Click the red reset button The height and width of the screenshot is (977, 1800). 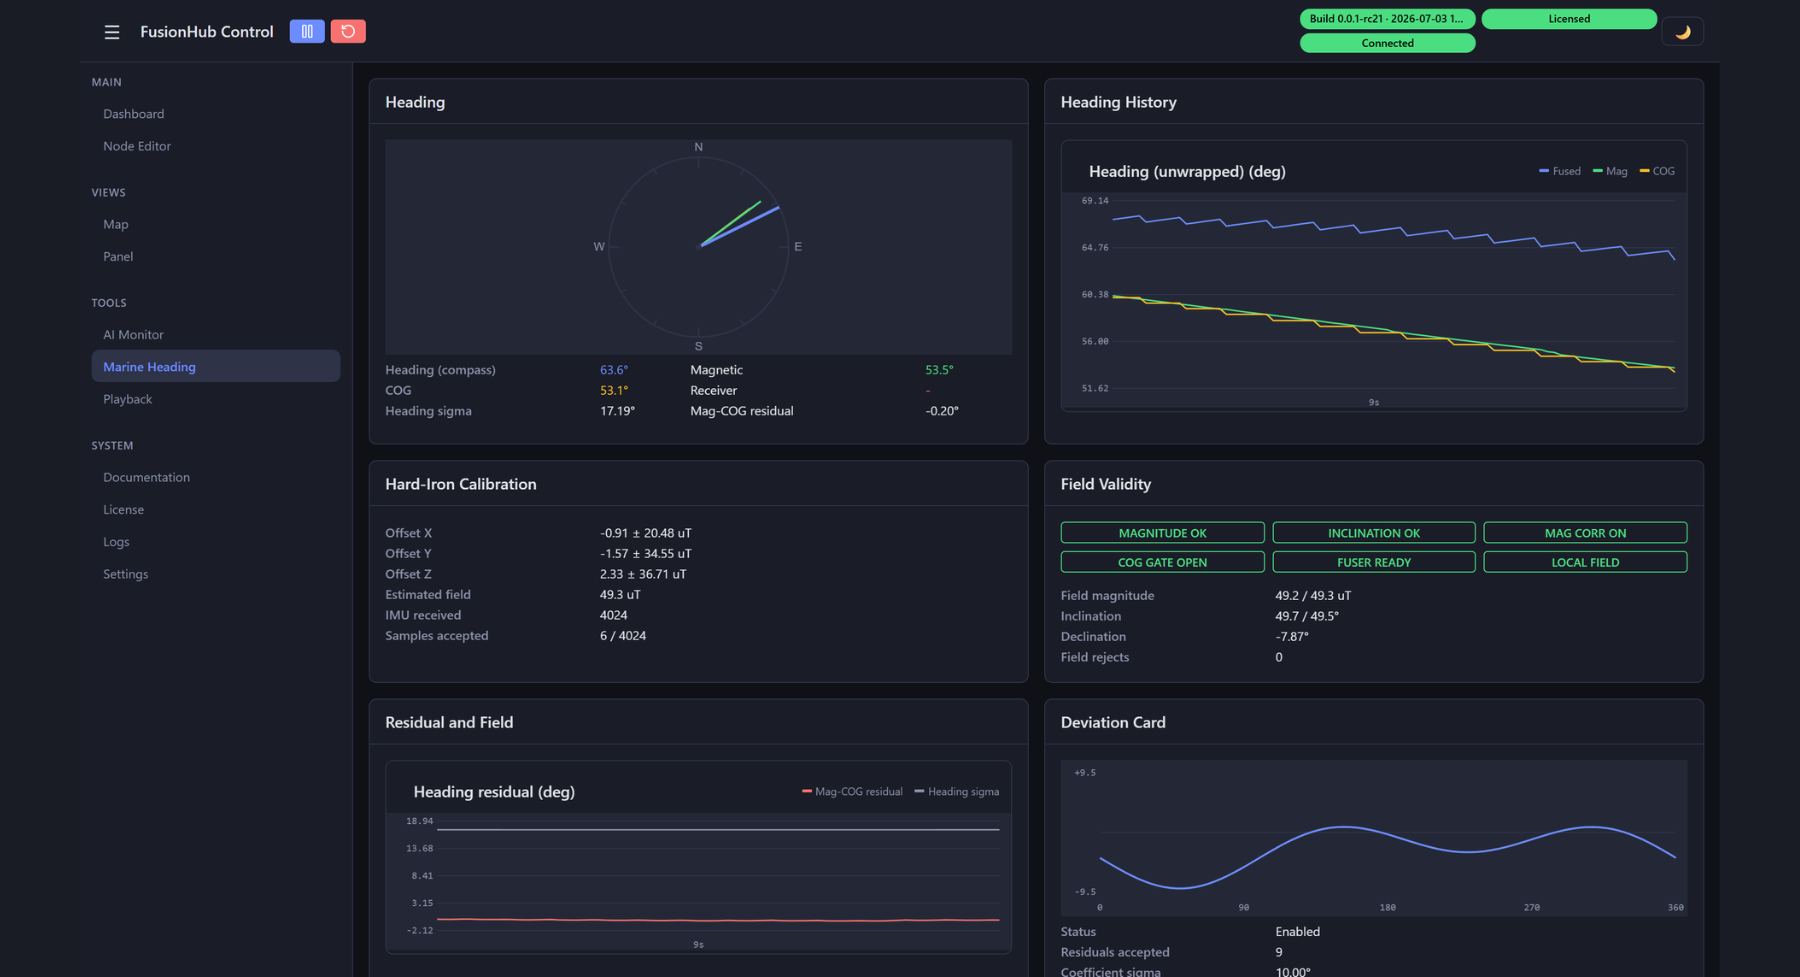pyautogui.click(x=348, y=32)
